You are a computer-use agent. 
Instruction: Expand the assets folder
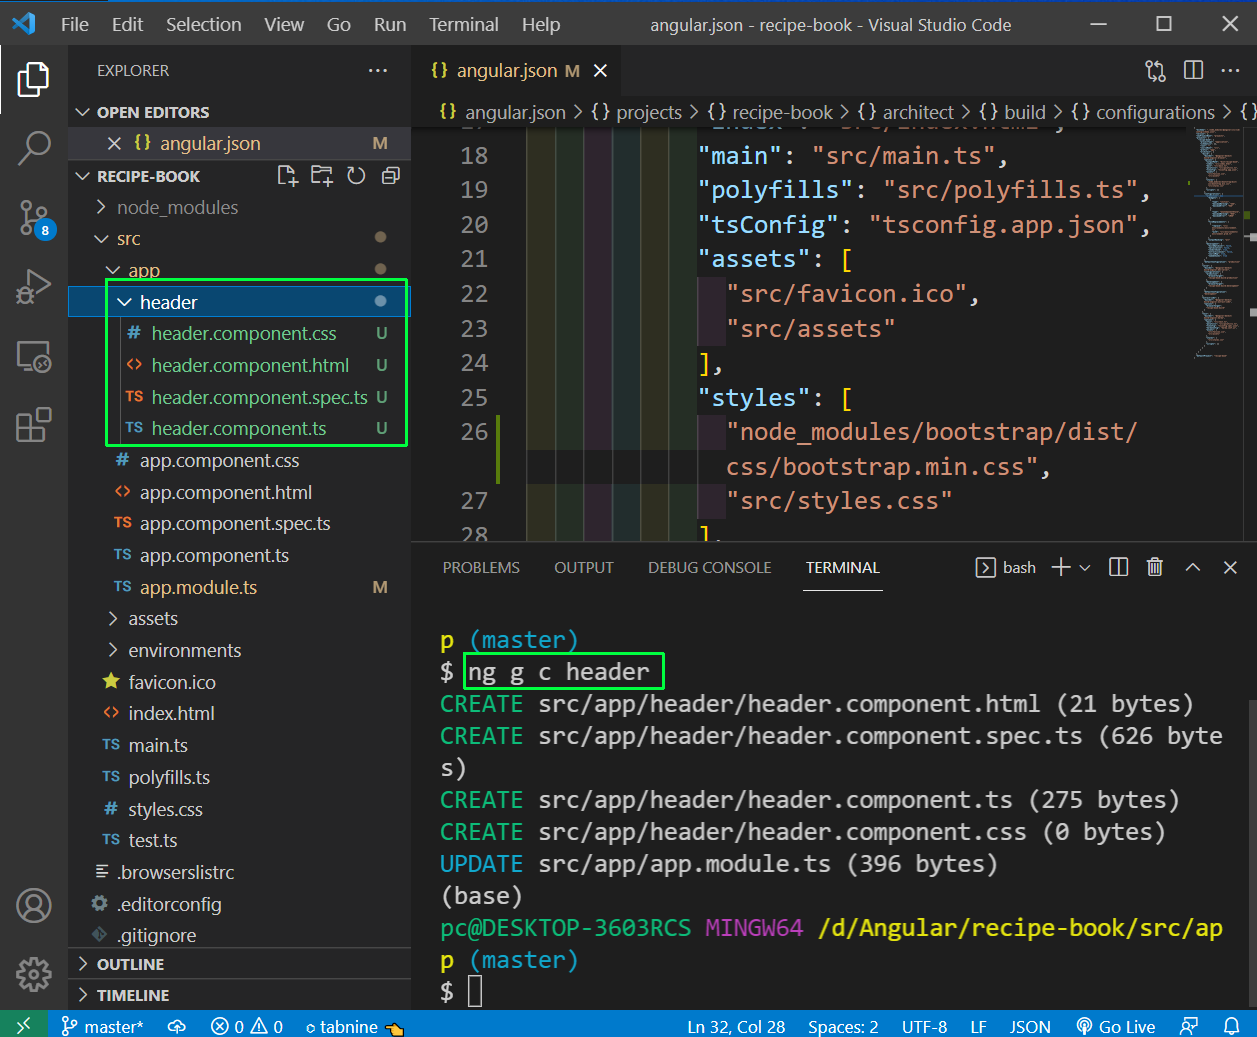point(239,619)
